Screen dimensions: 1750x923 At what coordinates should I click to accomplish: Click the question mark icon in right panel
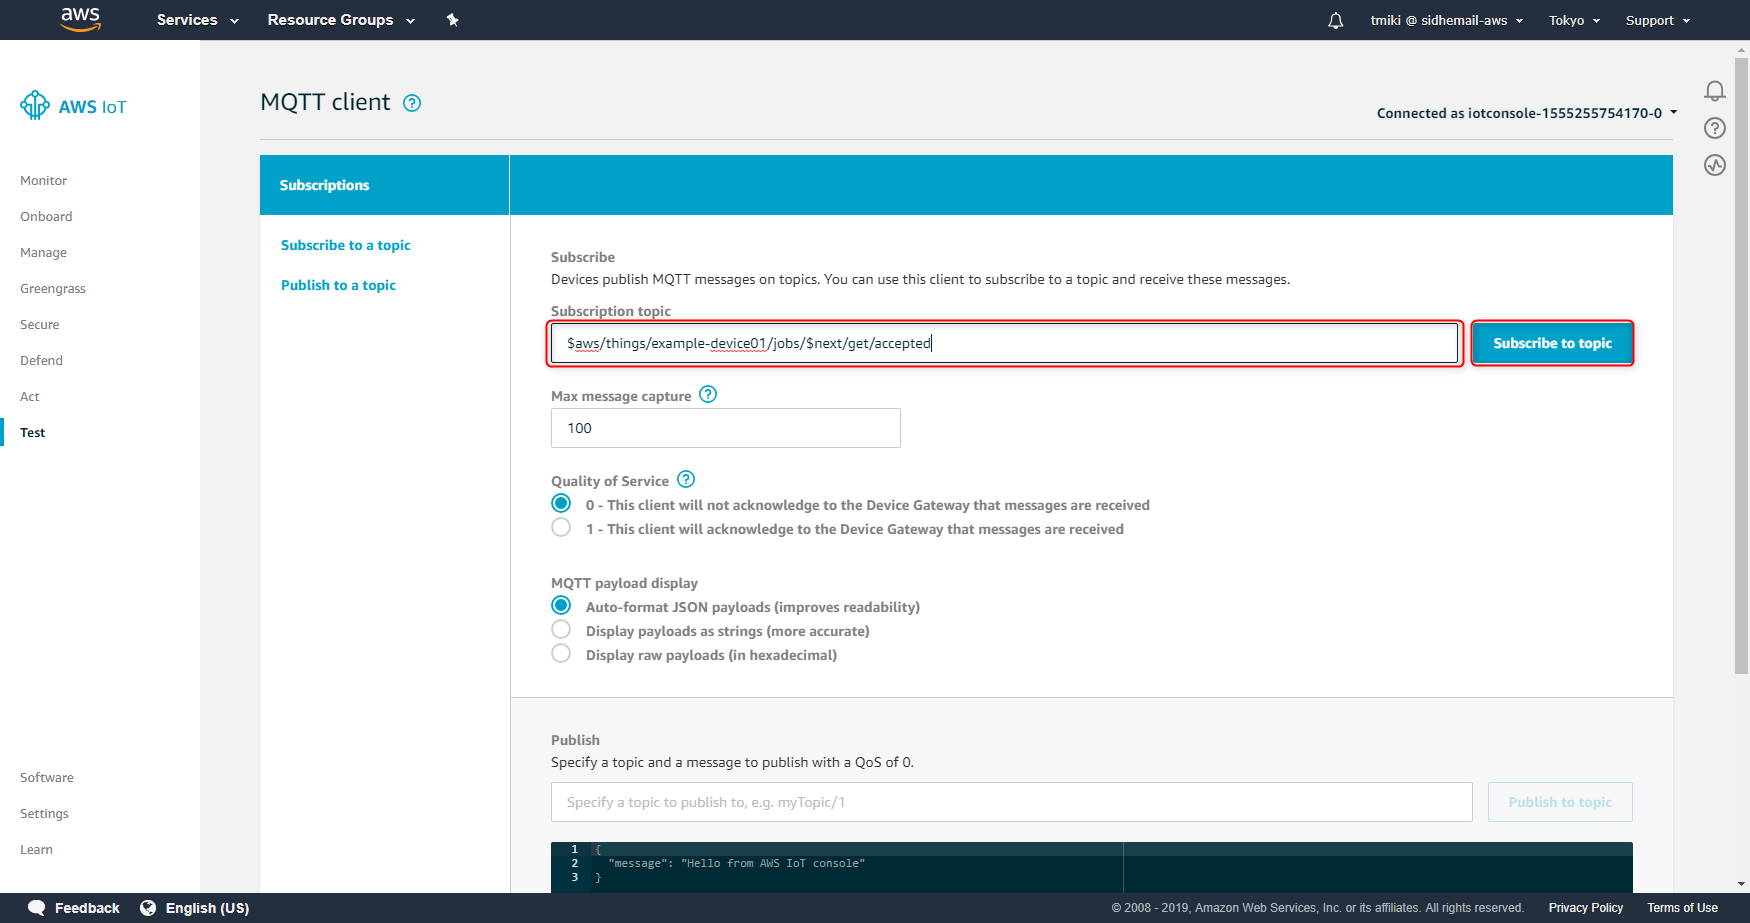(1715, 128)
